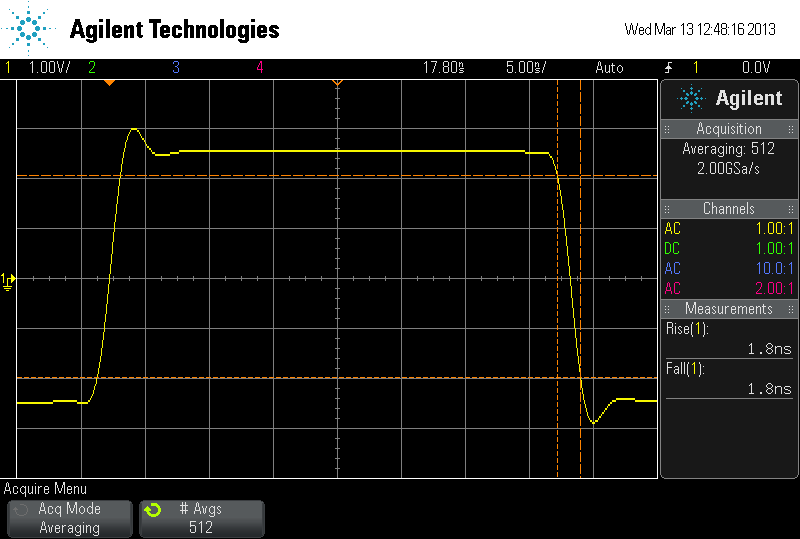Click the Agilent spark logo in sidebar
The height and width of the screenshot is (539, 800).
click(691, 99)
